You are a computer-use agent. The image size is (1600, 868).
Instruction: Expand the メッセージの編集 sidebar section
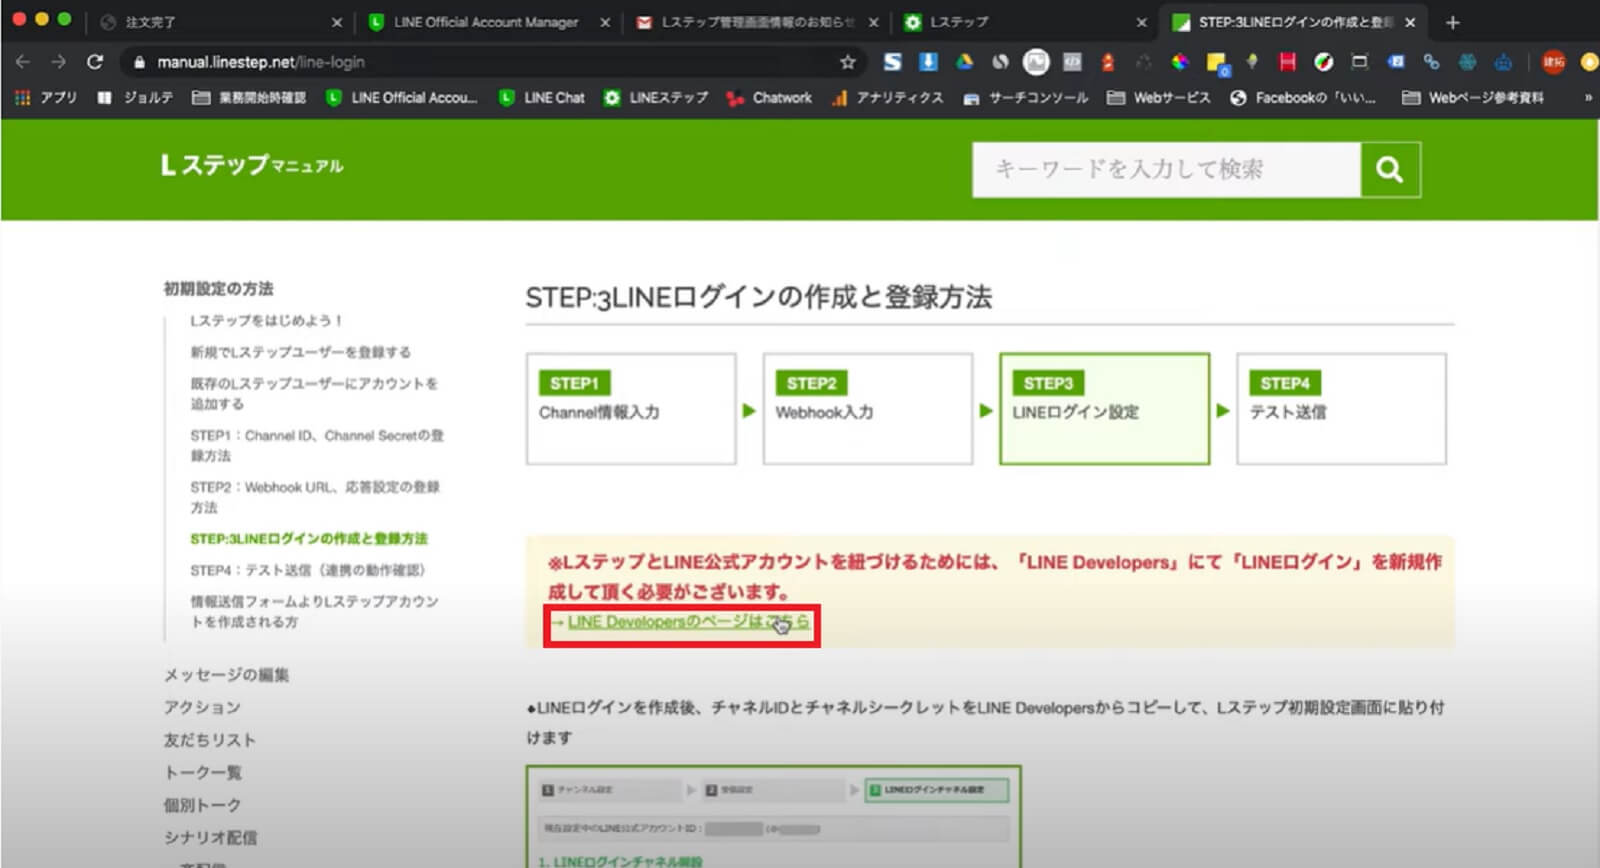226,675
